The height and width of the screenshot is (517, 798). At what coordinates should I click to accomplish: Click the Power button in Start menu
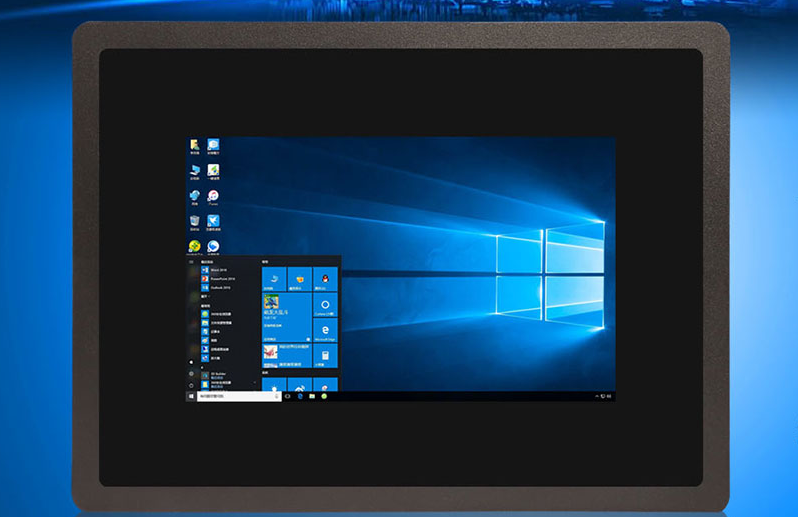[191, 384]
